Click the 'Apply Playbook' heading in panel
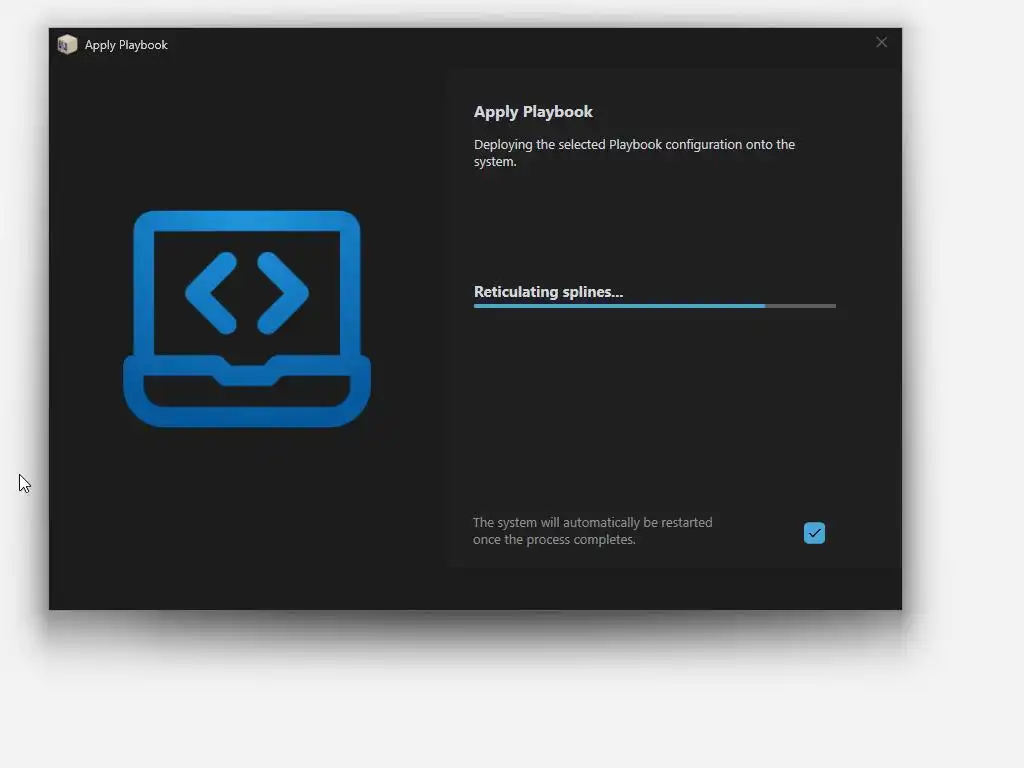Viewport: 1024px width, 768px height. click(x=533, y=112)
